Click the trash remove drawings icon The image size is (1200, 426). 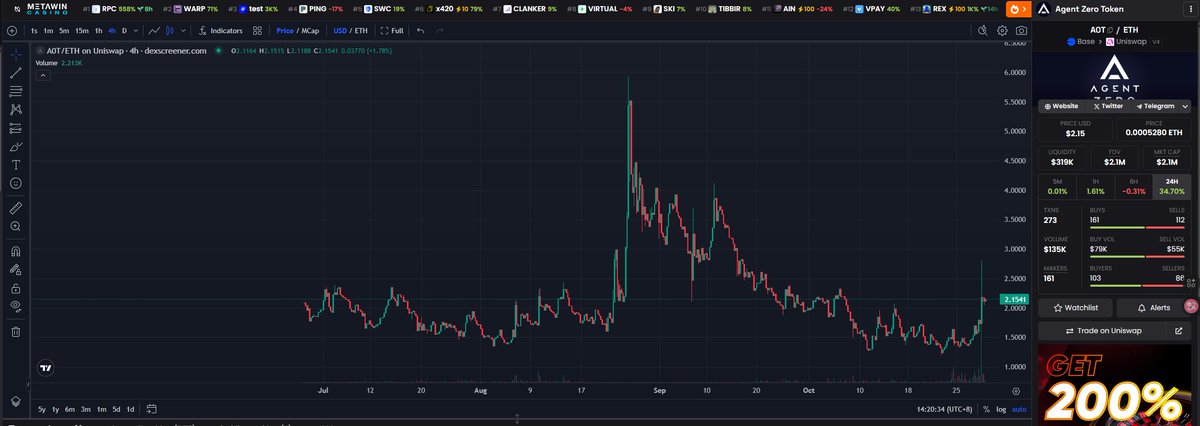tap(16, 331)
